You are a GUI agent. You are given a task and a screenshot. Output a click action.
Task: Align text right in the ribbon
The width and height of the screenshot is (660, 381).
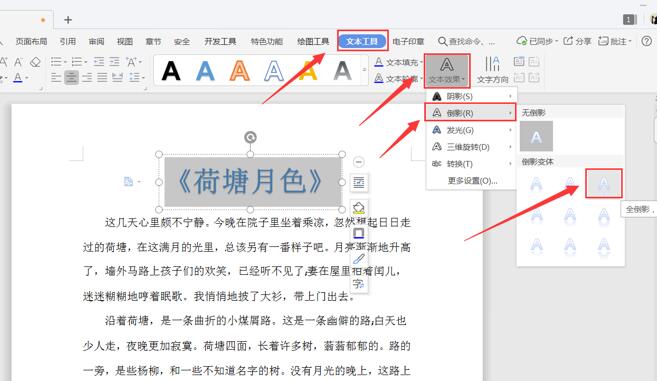(87, 77)
